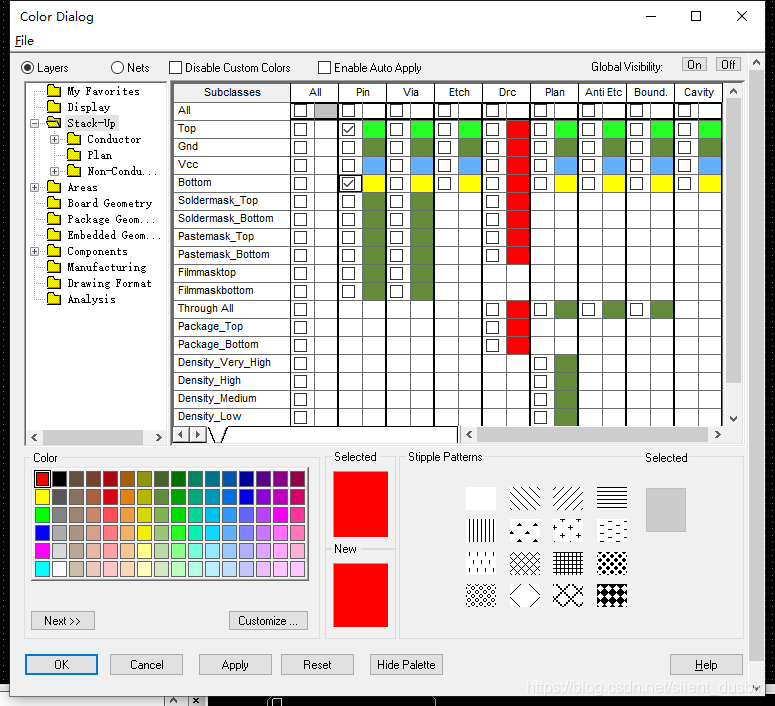Select the vertical lines stipple pattern
The height and width of the screenshot is (706, 775).
tap(481, 530)
